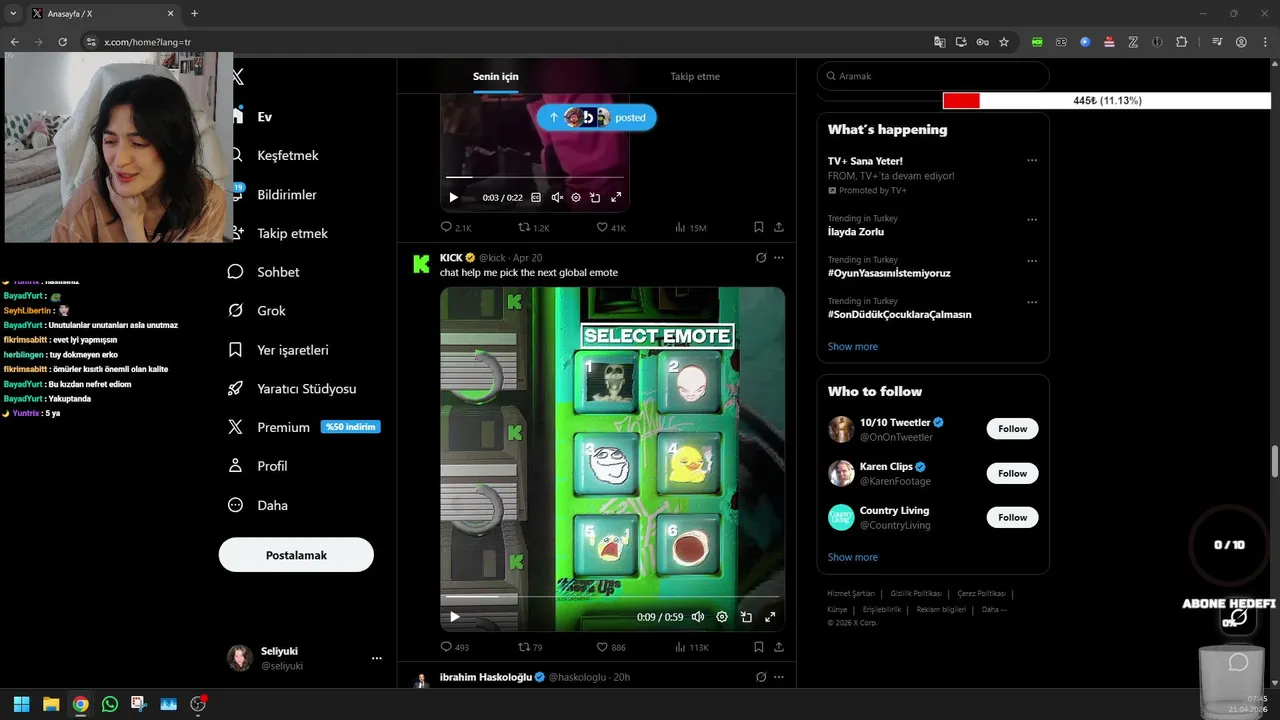
Task: Show more under Who to follow
Action: click(x=853, y=557)
